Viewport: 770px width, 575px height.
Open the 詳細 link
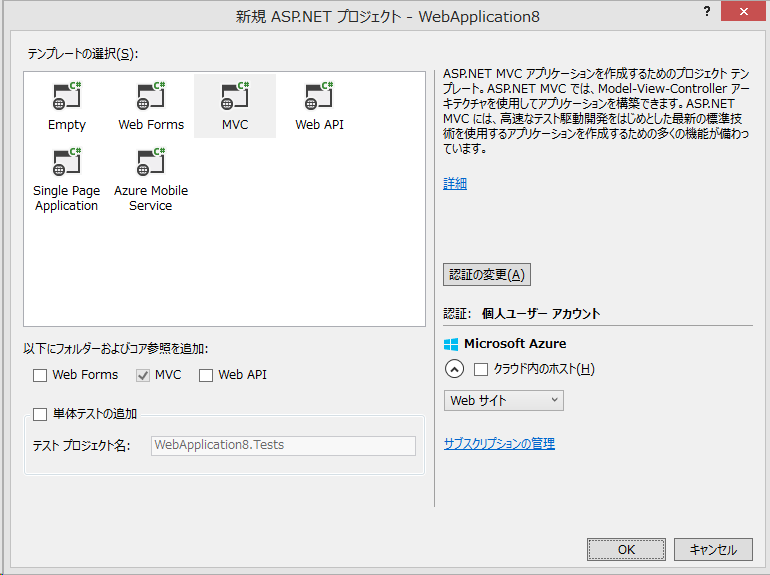coord(455,184)
